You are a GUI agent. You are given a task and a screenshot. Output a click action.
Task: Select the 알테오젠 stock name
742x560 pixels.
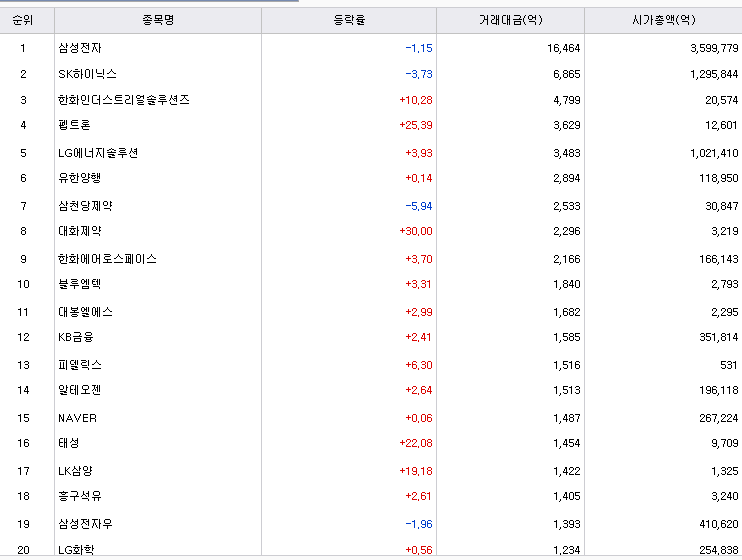click(80, 390)
